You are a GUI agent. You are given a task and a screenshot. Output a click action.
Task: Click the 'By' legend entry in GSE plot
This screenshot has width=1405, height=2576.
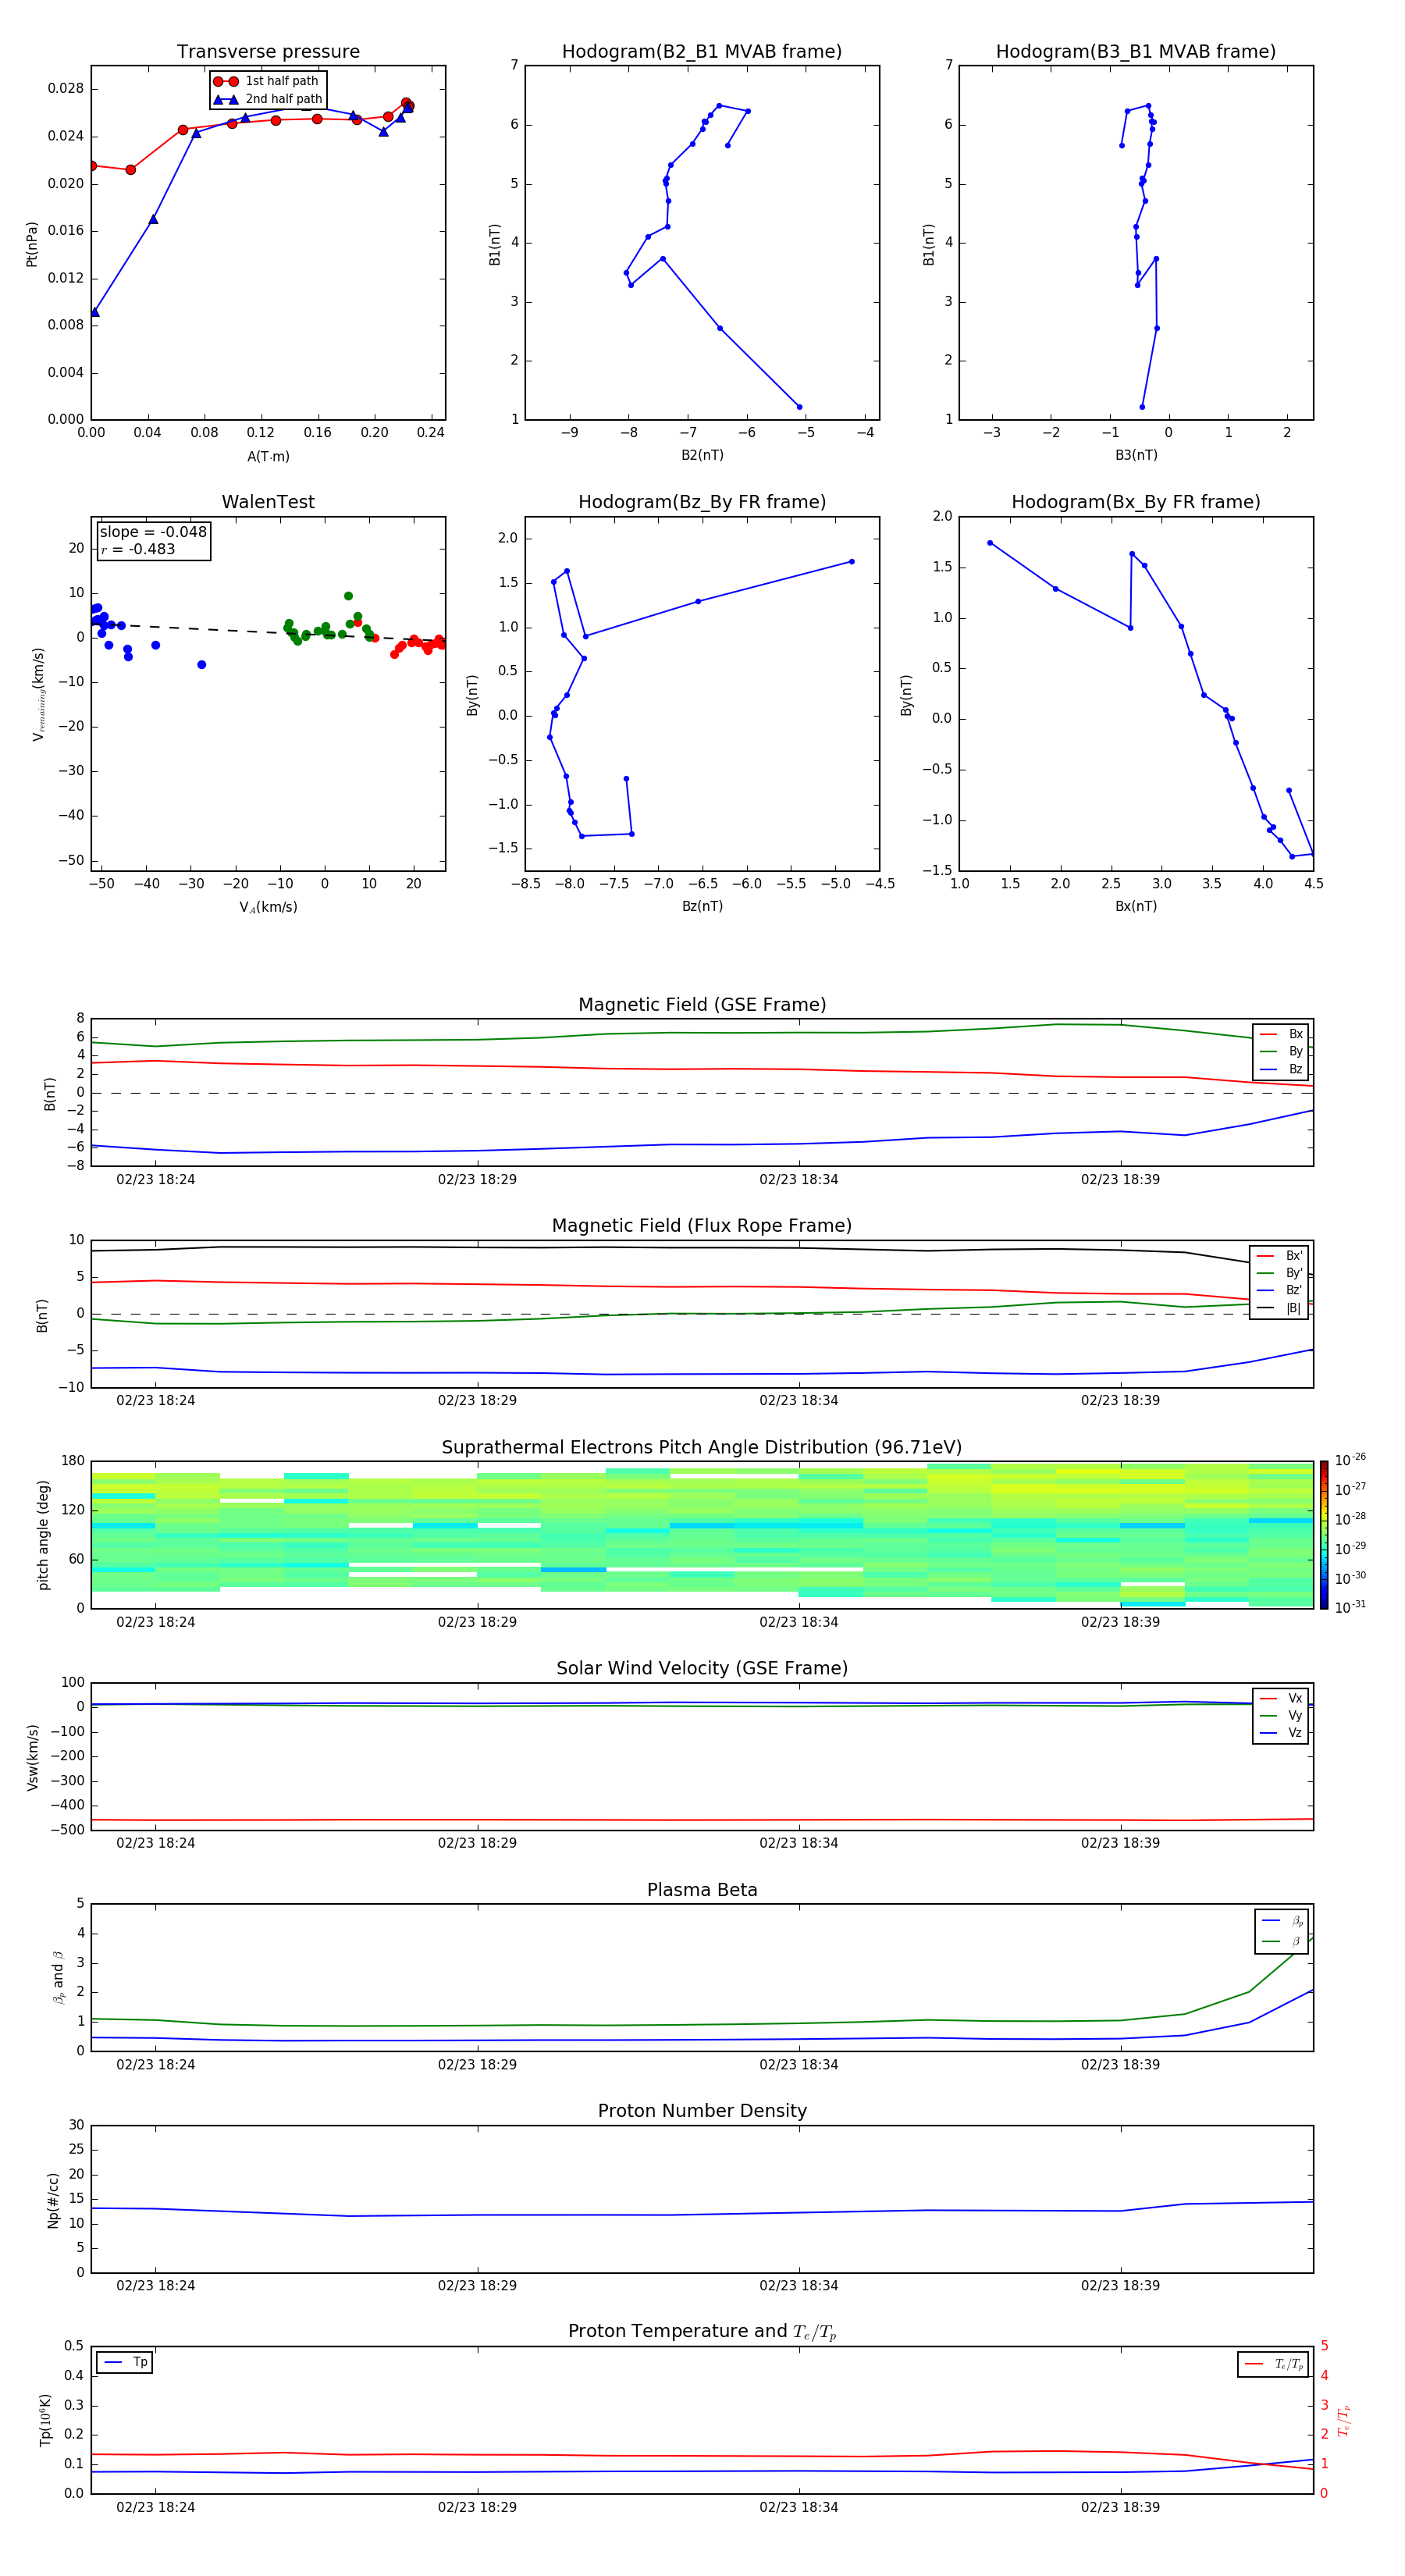tap(1281, 1051)
